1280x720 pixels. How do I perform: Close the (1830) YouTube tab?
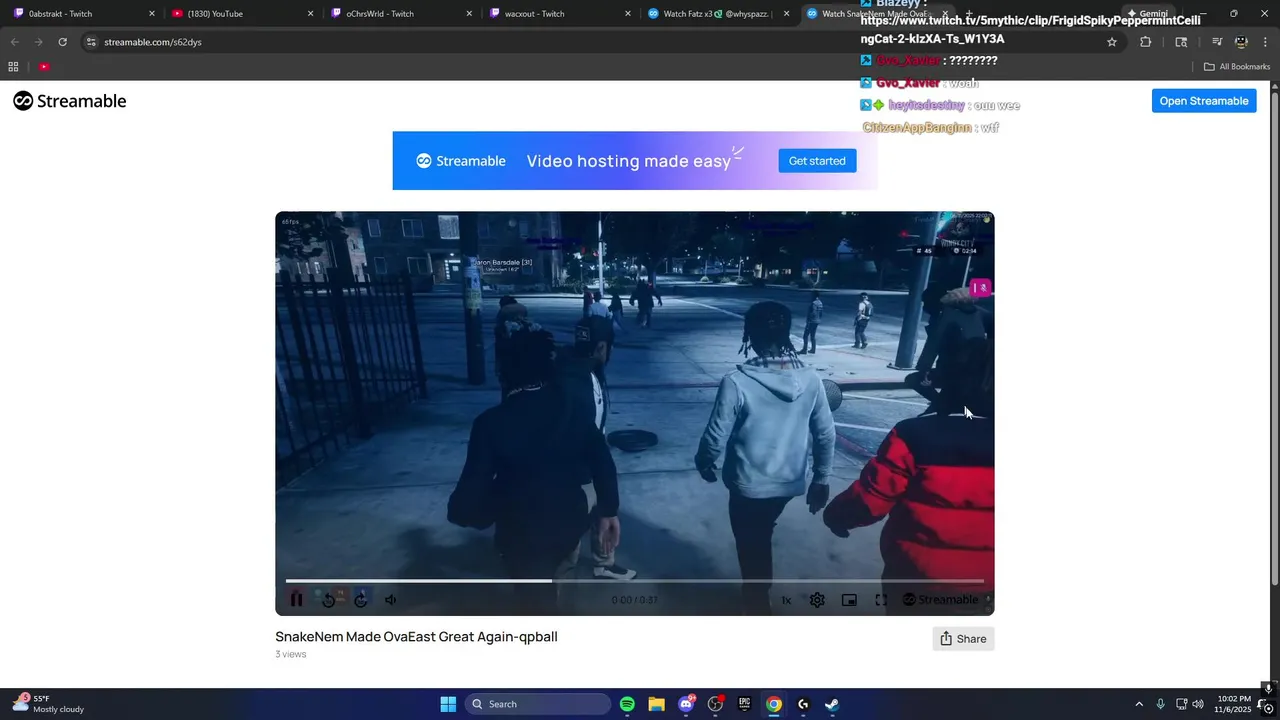point(310,14)
